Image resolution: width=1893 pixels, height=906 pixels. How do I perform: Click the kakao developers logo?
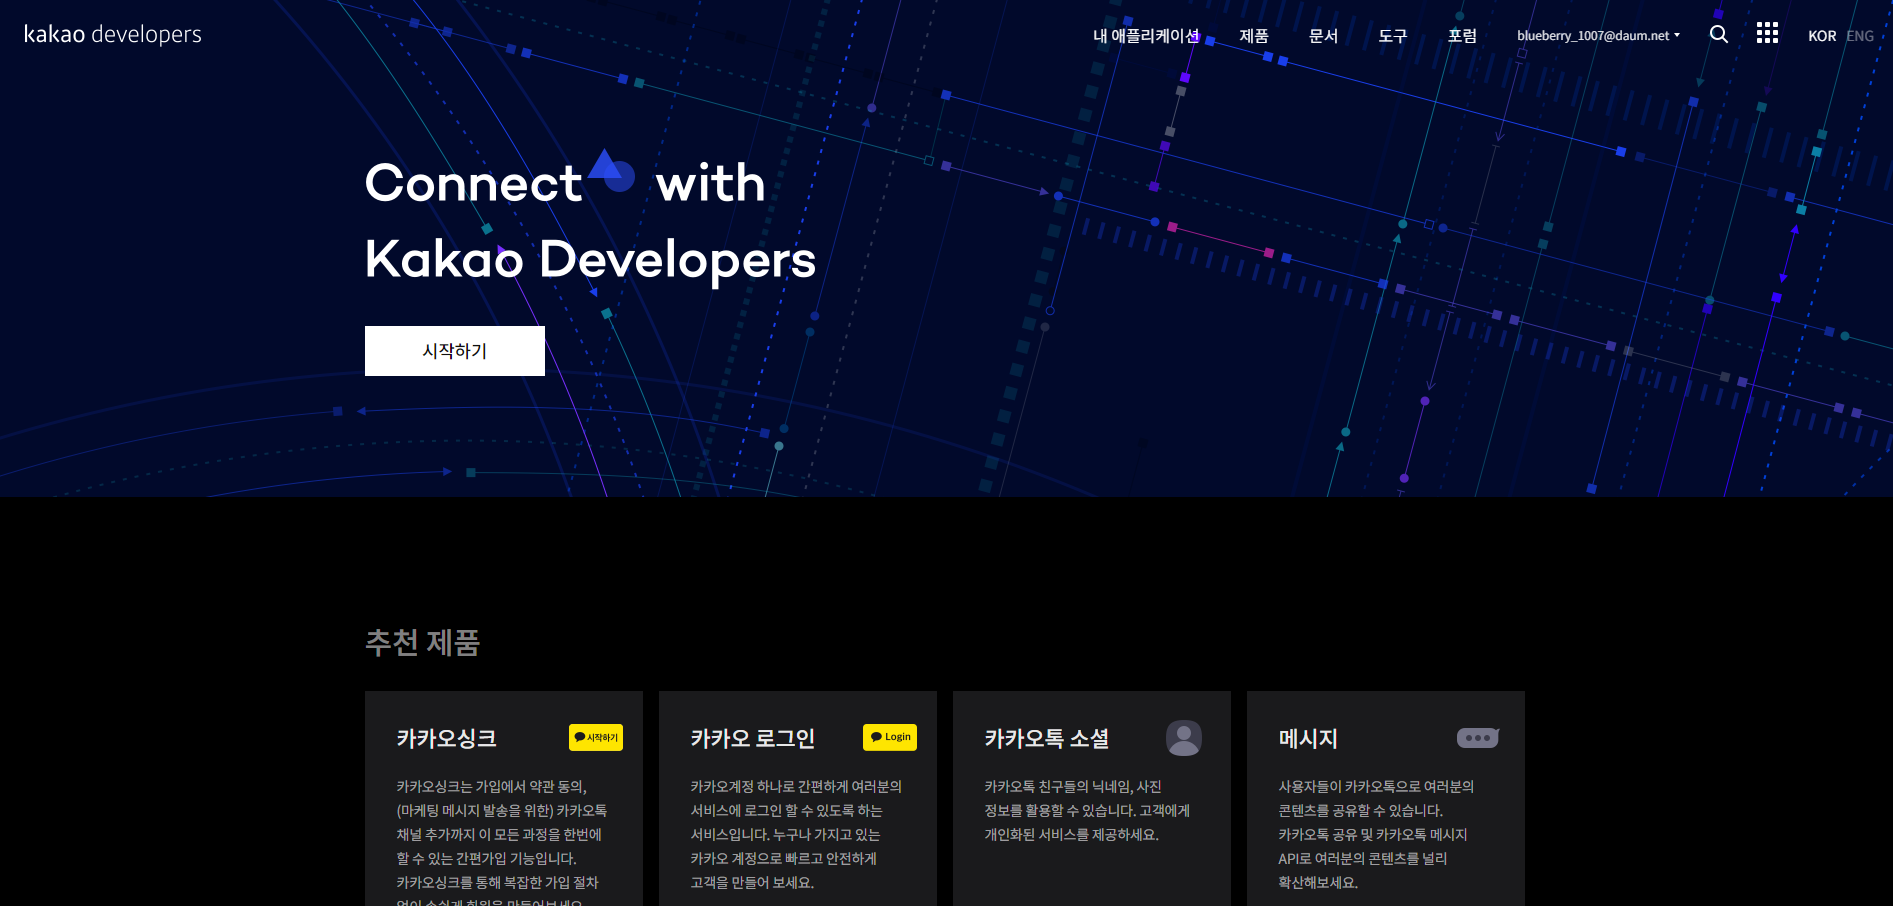pyautogui.click(x=113, y=34)
